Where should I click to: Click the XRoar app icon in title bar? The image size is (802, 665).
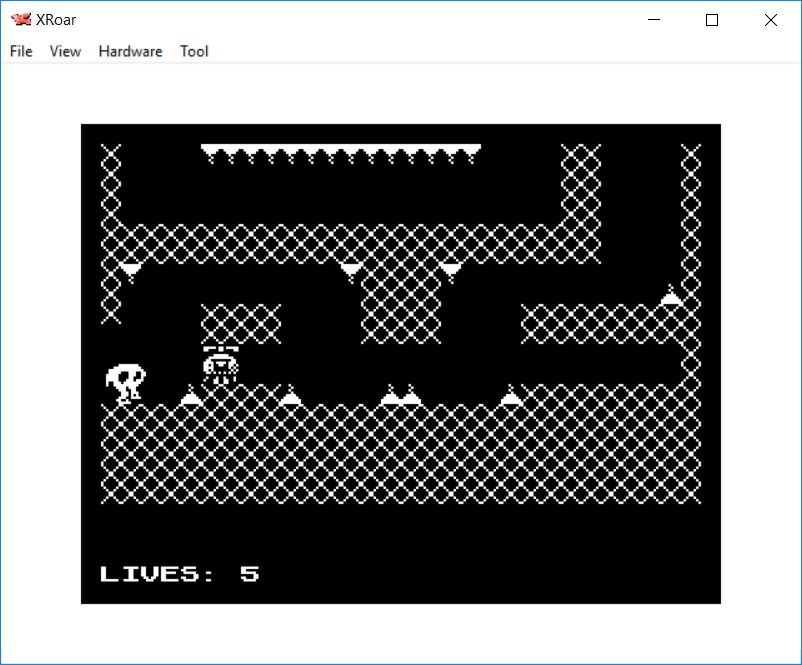coord(20,20)
